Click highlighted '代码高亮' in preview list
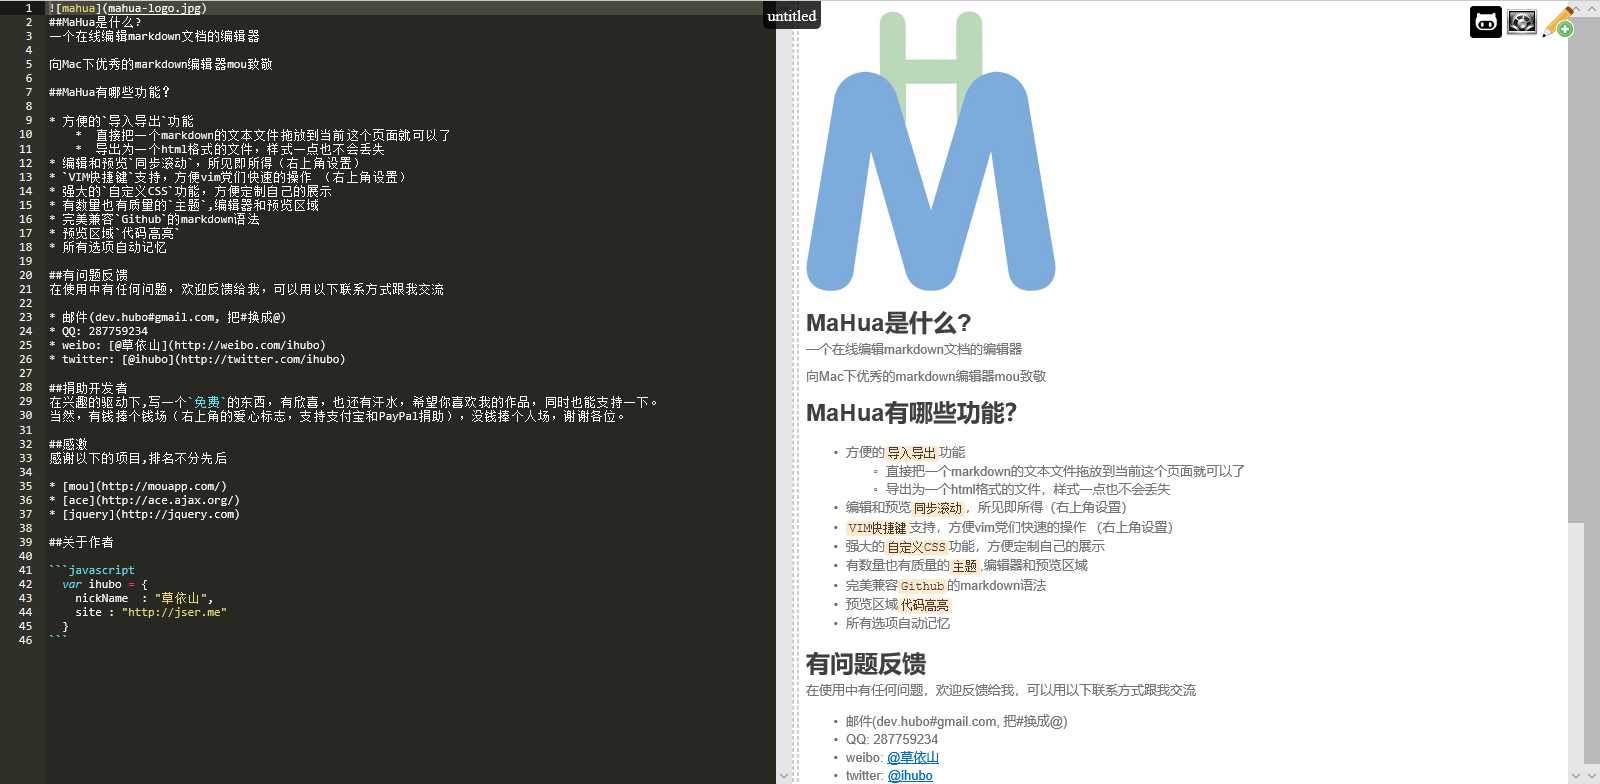 925,605
